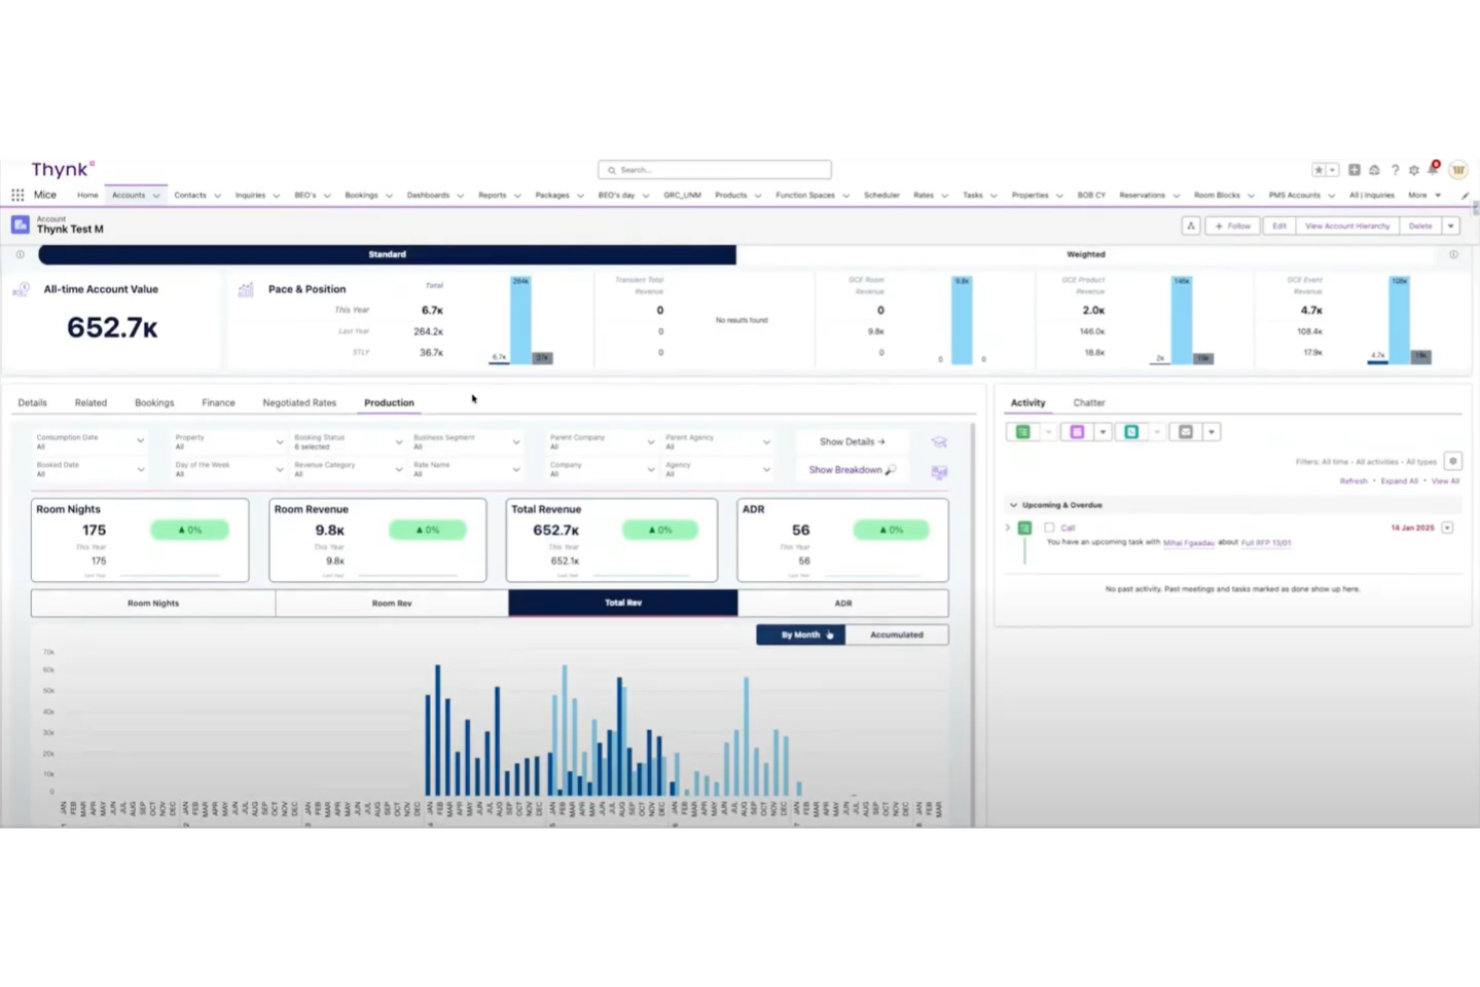The width and height of the screenshot is (1480, 987).
Task: Select By Month chart mode
Action: point(801,635)
